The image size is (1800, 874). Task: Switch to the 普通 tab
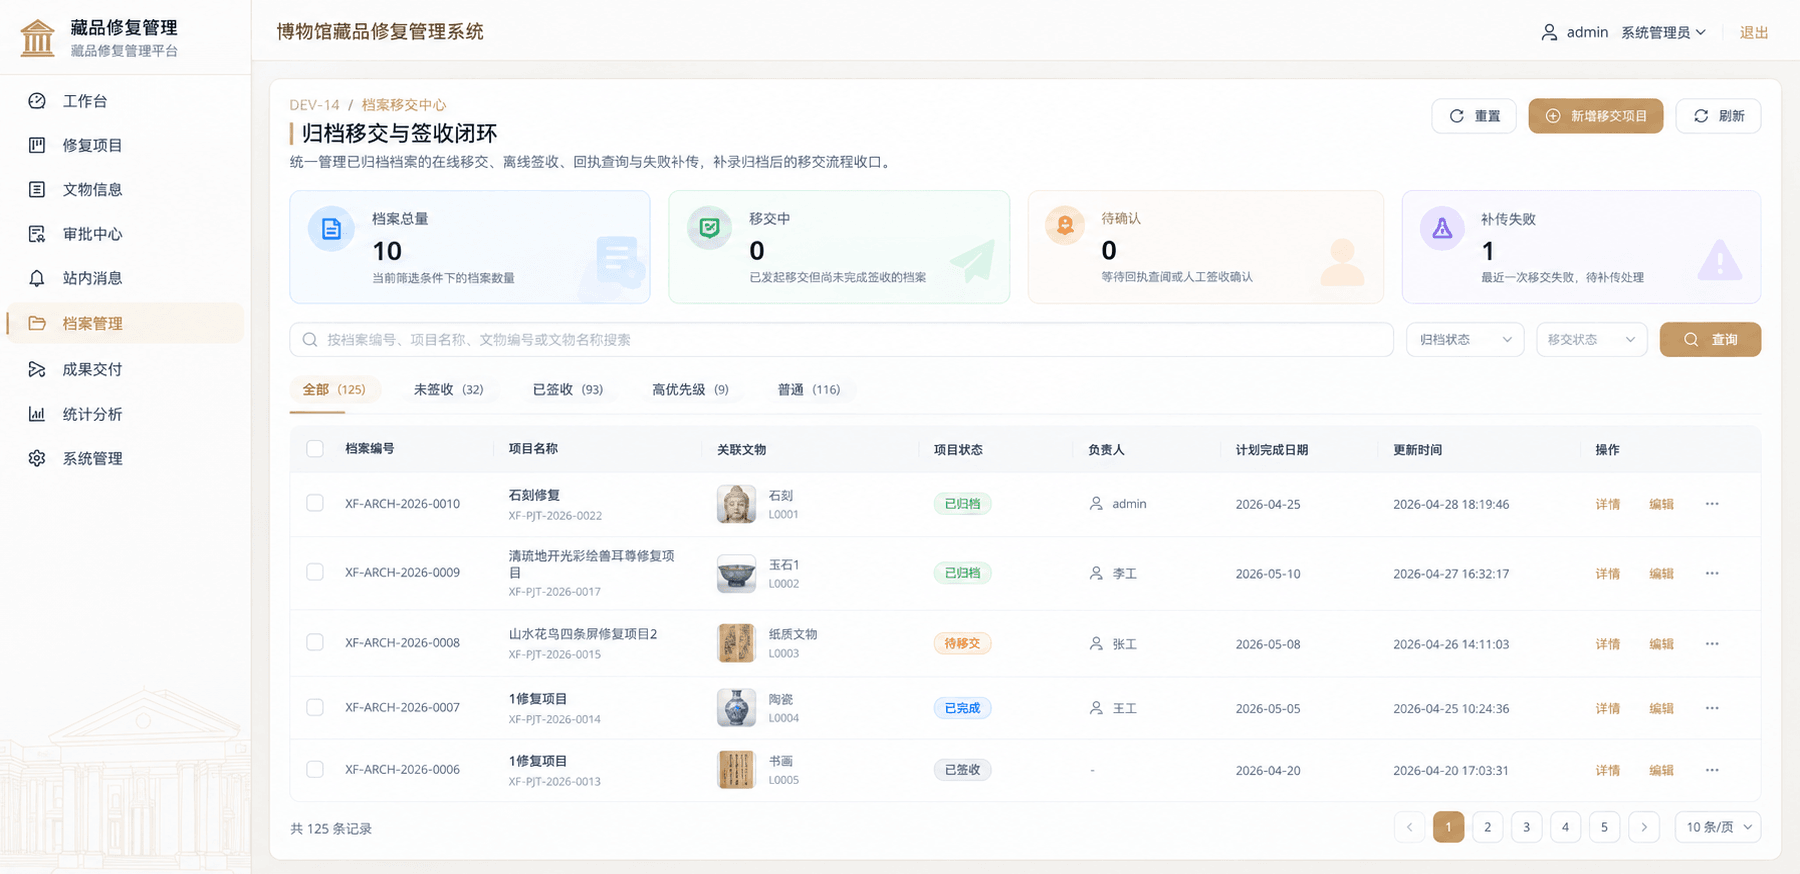click(x=809, y=390)
